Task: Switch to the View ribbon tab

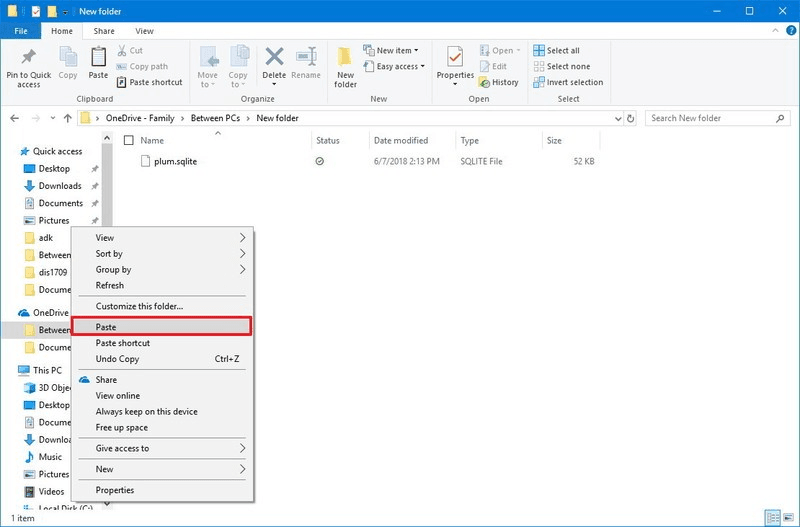Action: click(144, 32)
